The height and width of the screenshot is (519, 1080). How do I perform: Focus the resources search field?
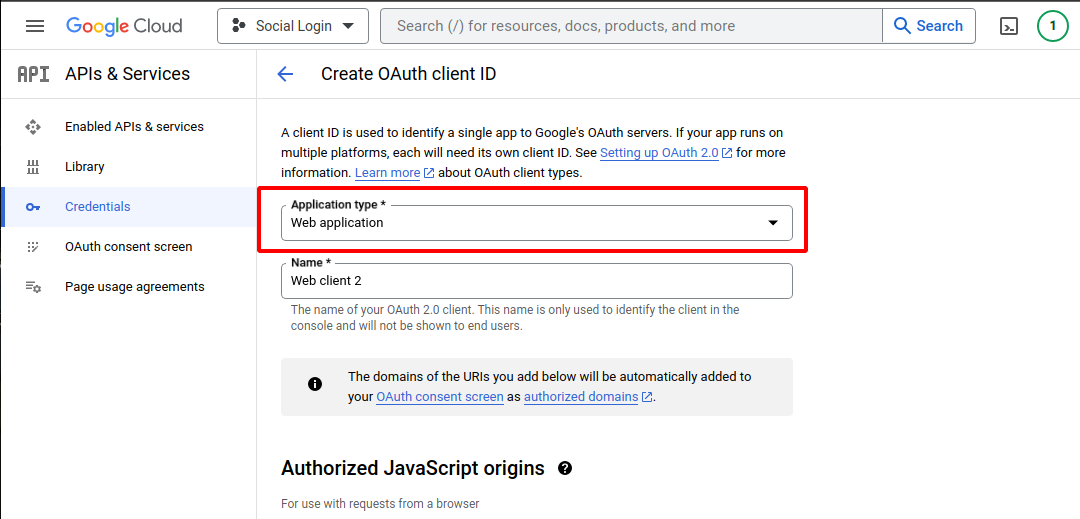tap(631, 26)
